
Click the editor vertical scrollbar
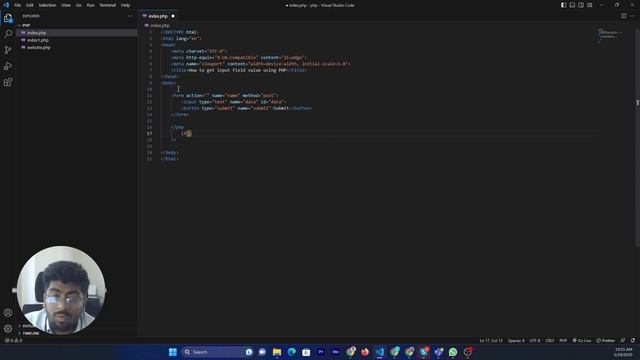coord(637,137)
